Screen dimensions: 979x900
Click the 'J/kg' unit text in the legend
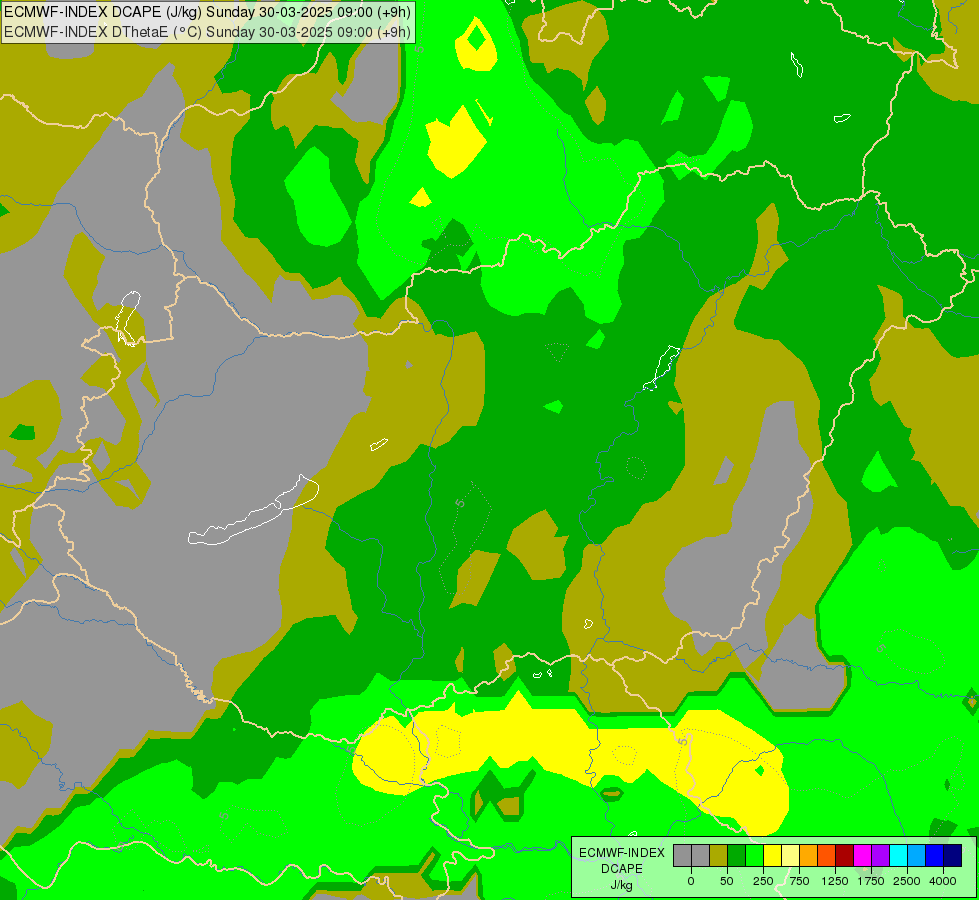click(622, 886)
